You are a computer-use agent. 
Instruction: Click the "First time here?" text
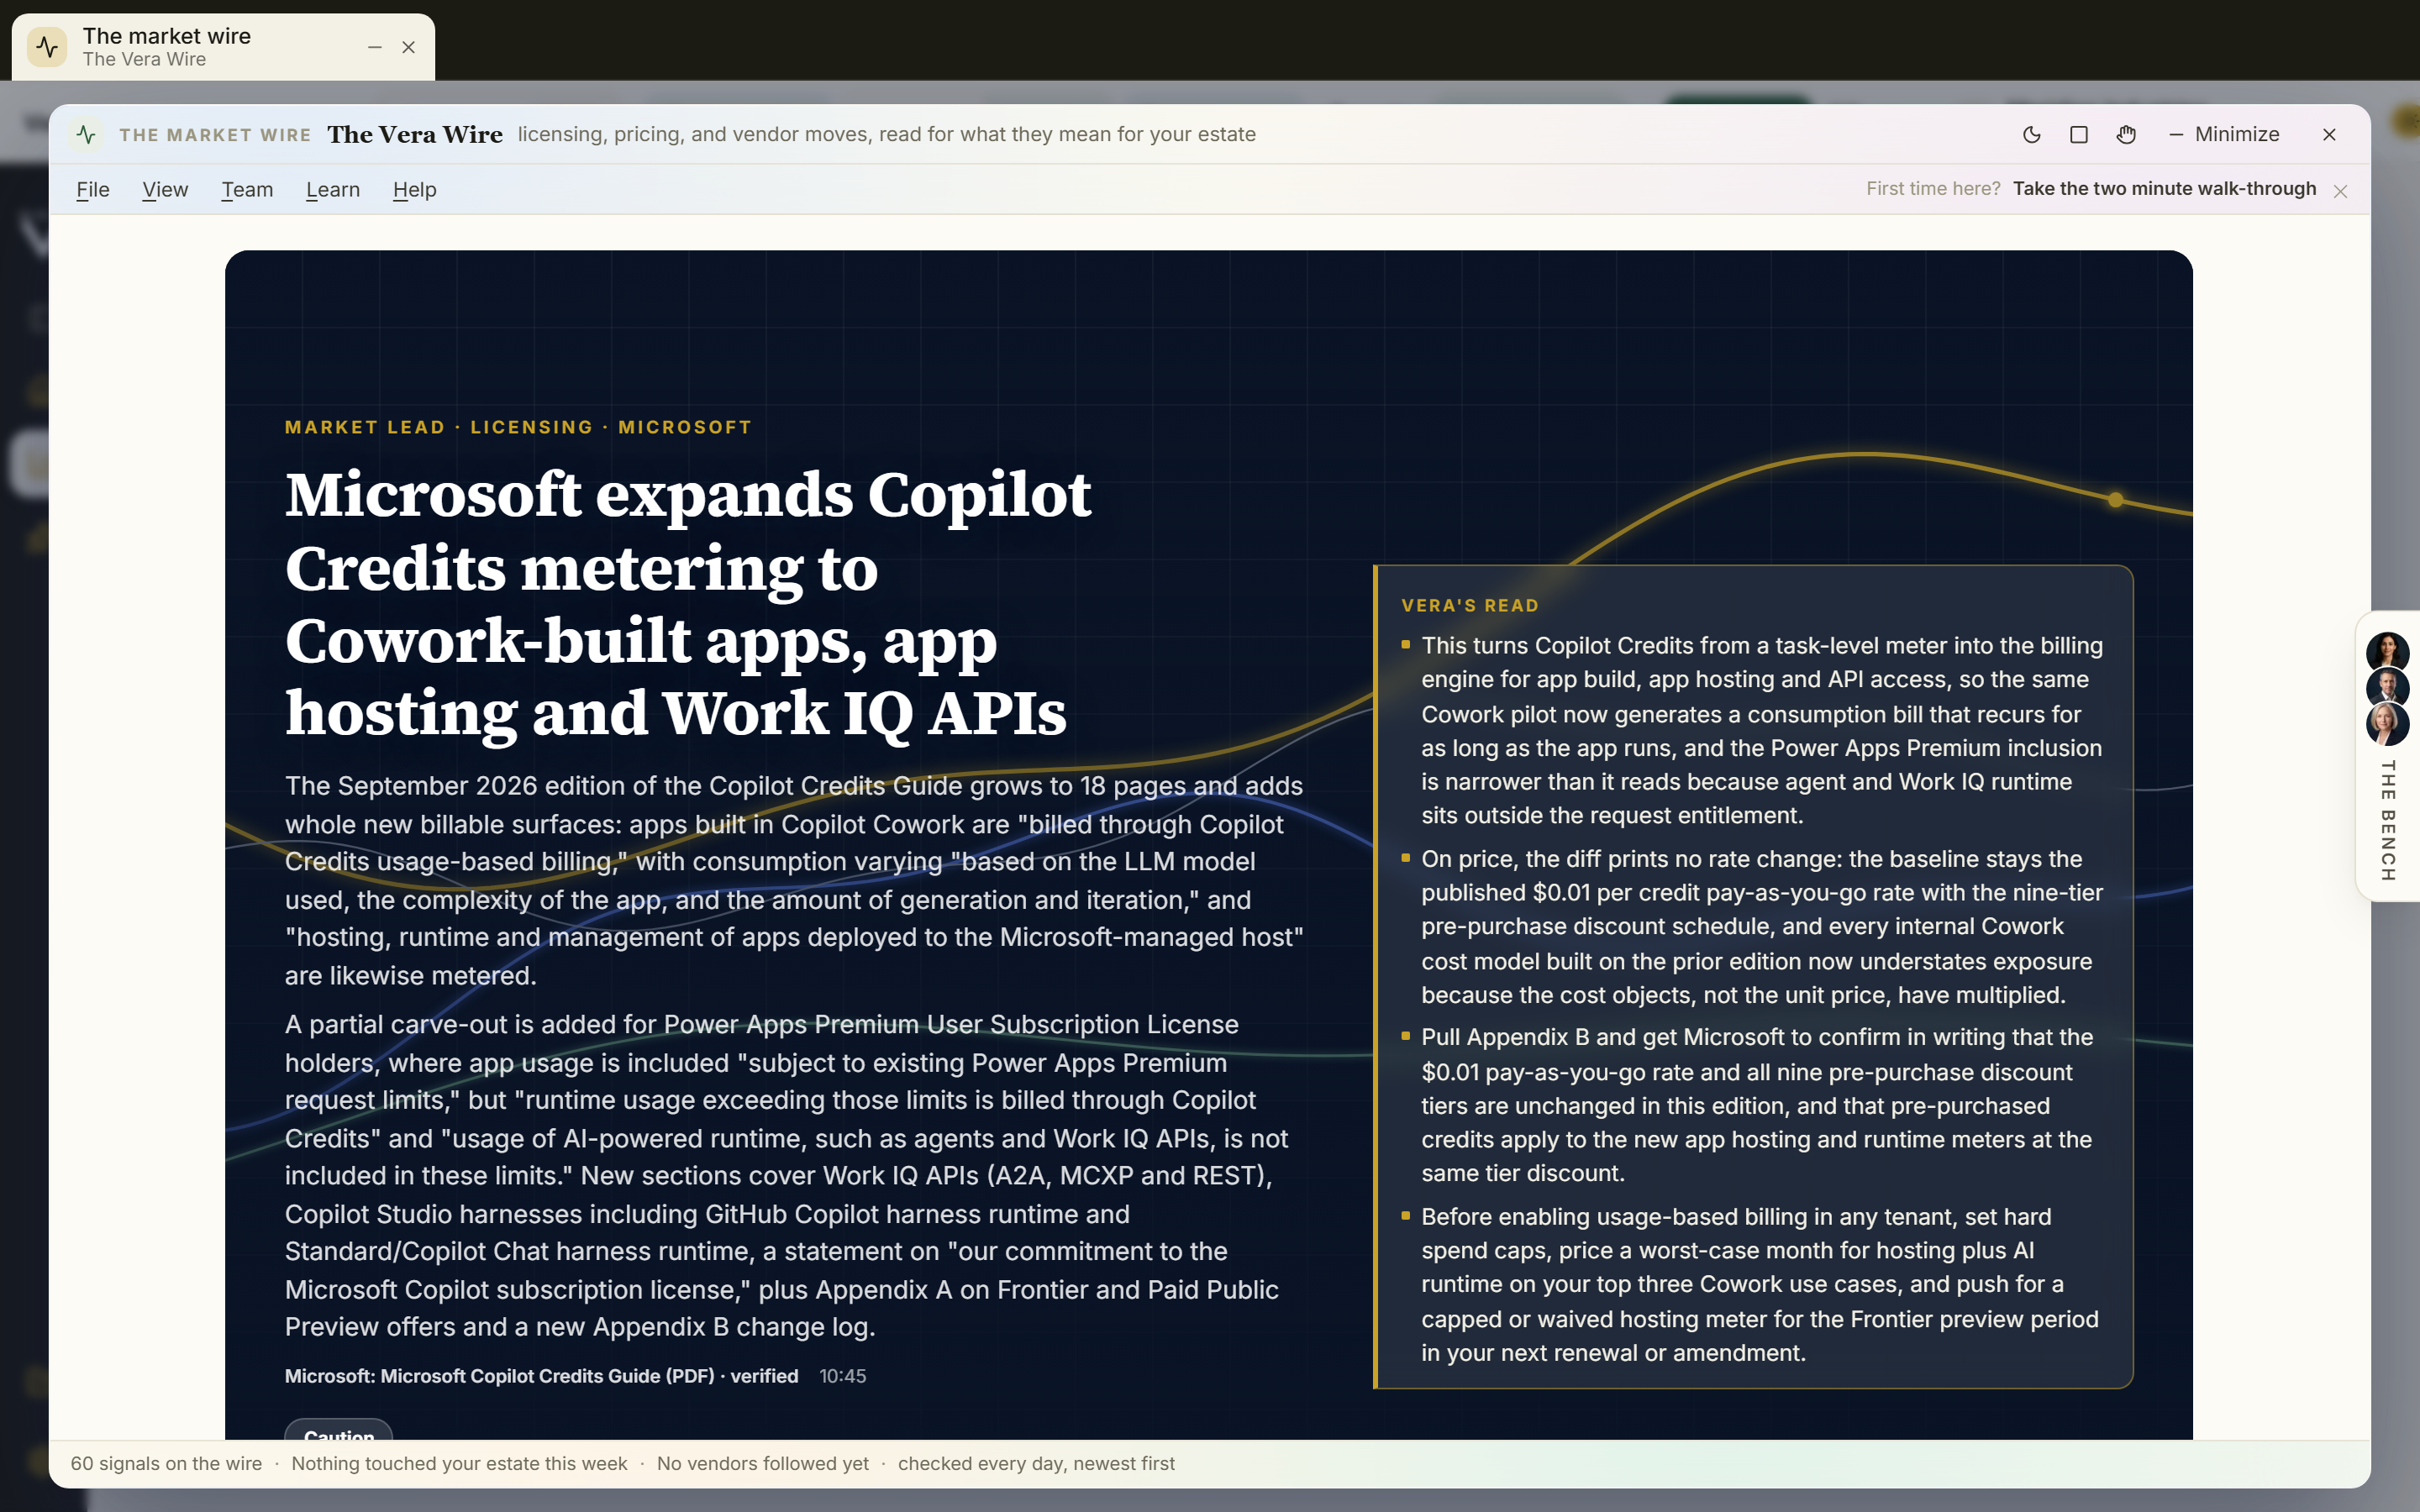click(x=1933, y=189)
